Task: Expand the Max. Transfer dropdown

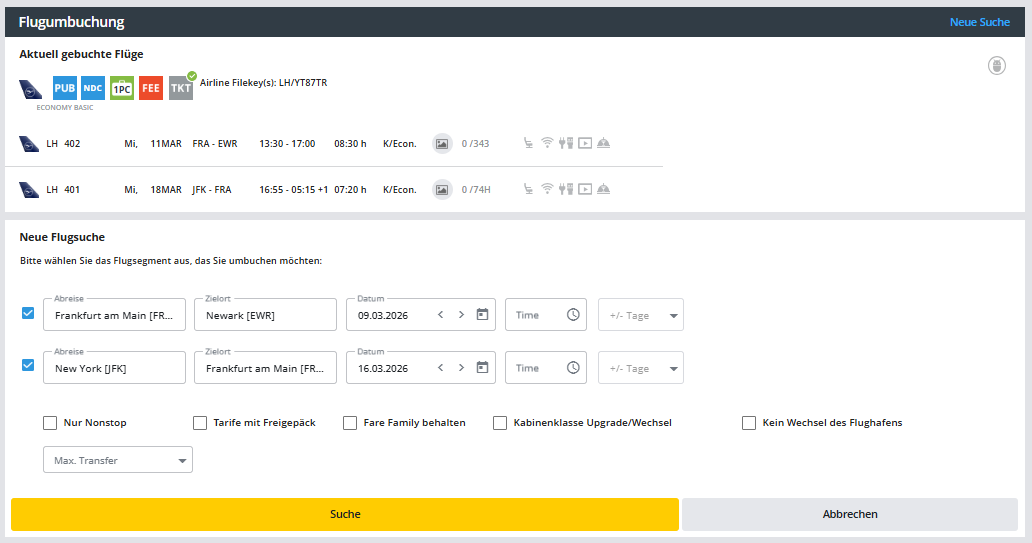Action: (x=118, y=460)
